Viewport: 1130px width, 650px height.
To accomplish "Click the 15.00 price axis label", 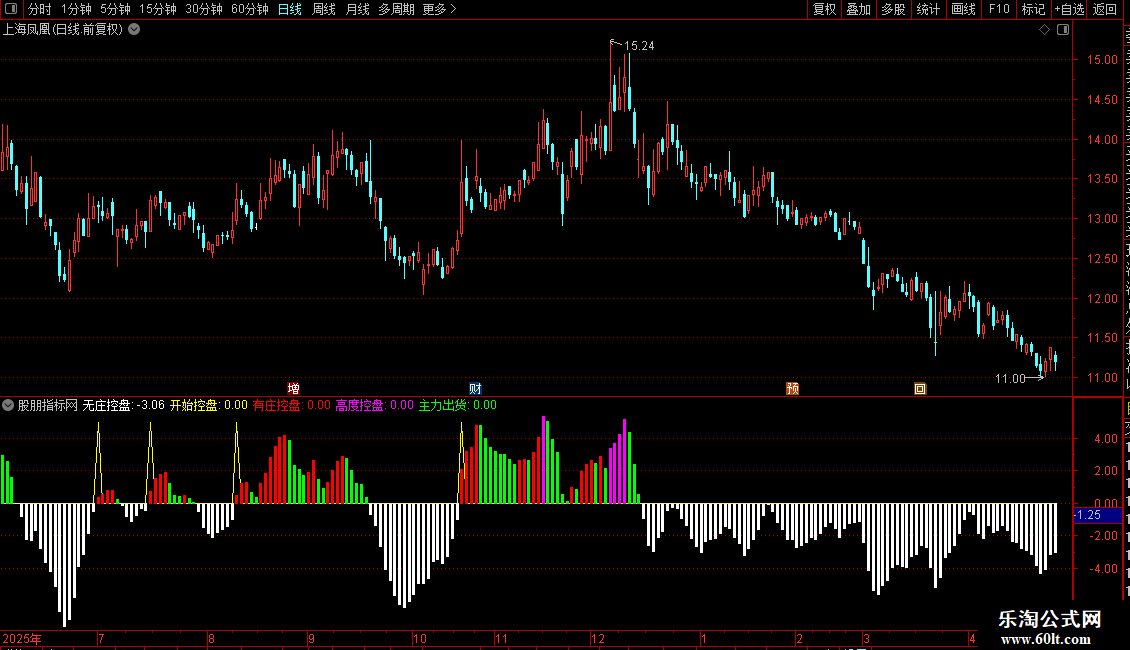I will click(x=1102, y=60).
